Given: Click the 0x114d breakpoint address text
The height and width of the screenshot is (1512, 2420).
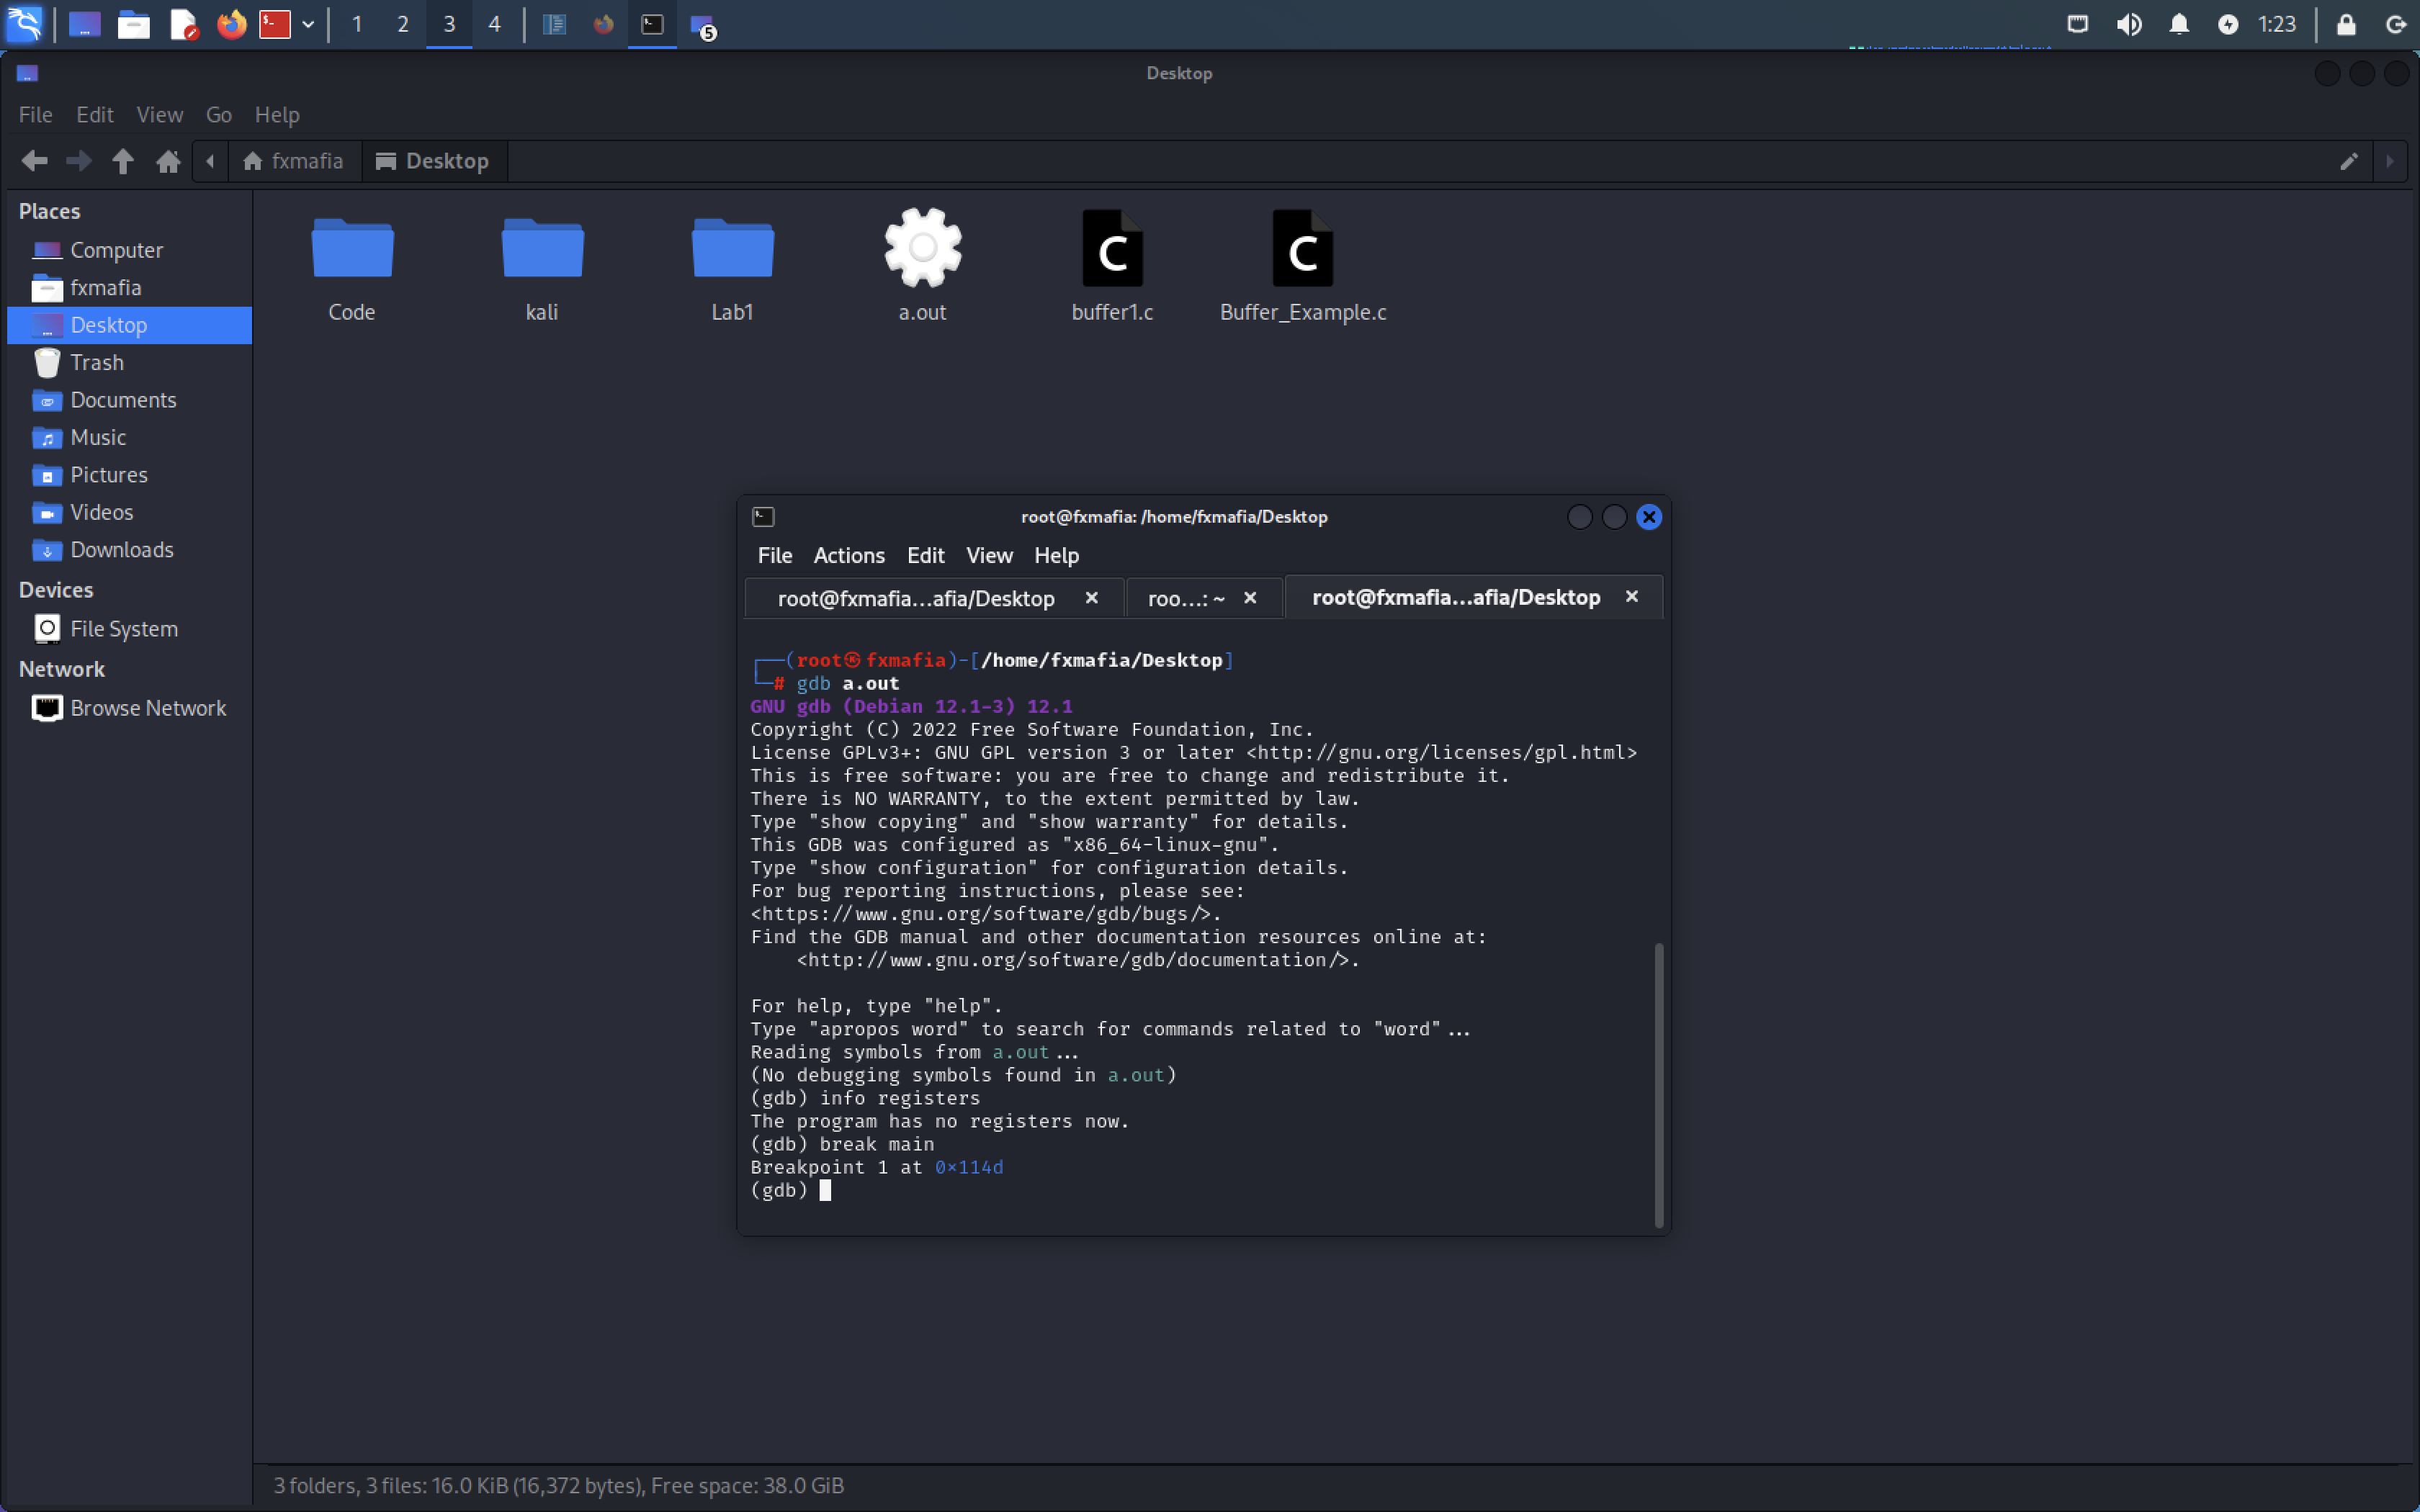Looking at the screenshot, I should [969, 1167].
